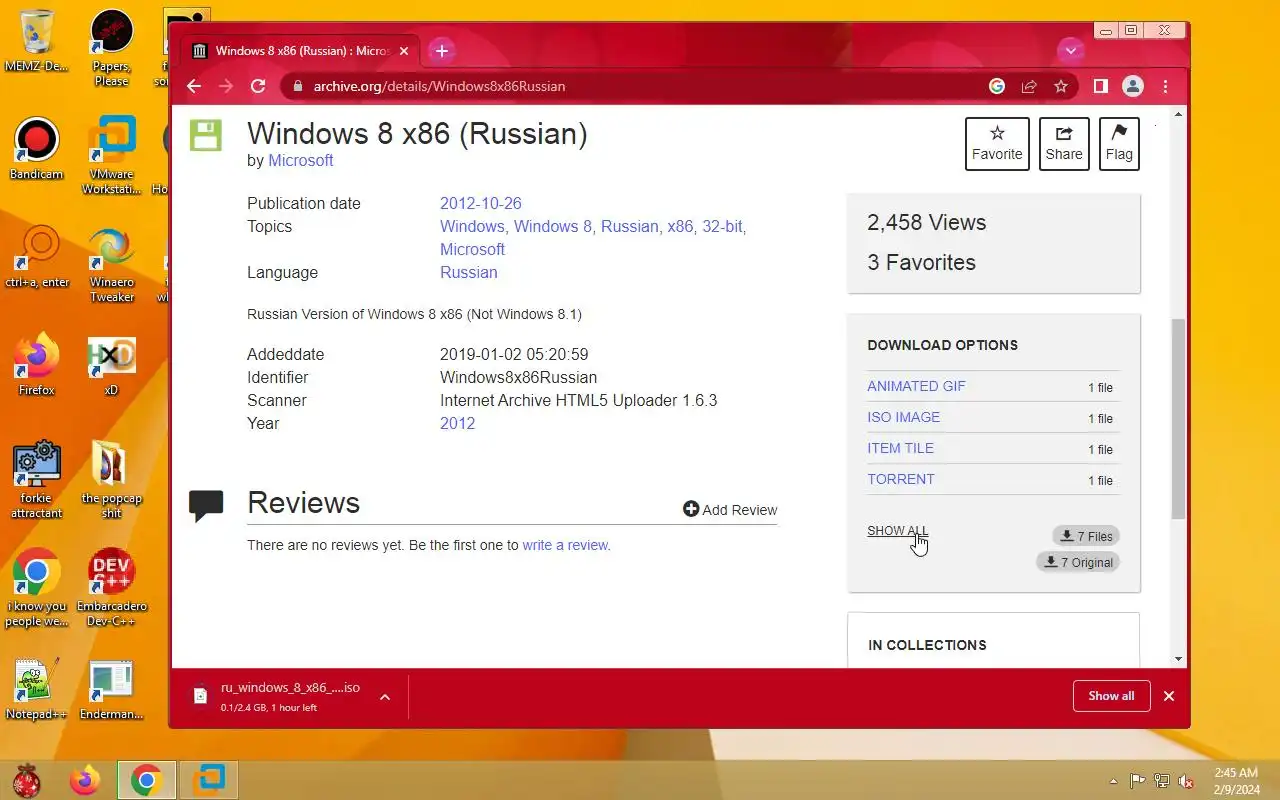Open the tab search dropdown

pos(1071,50)
